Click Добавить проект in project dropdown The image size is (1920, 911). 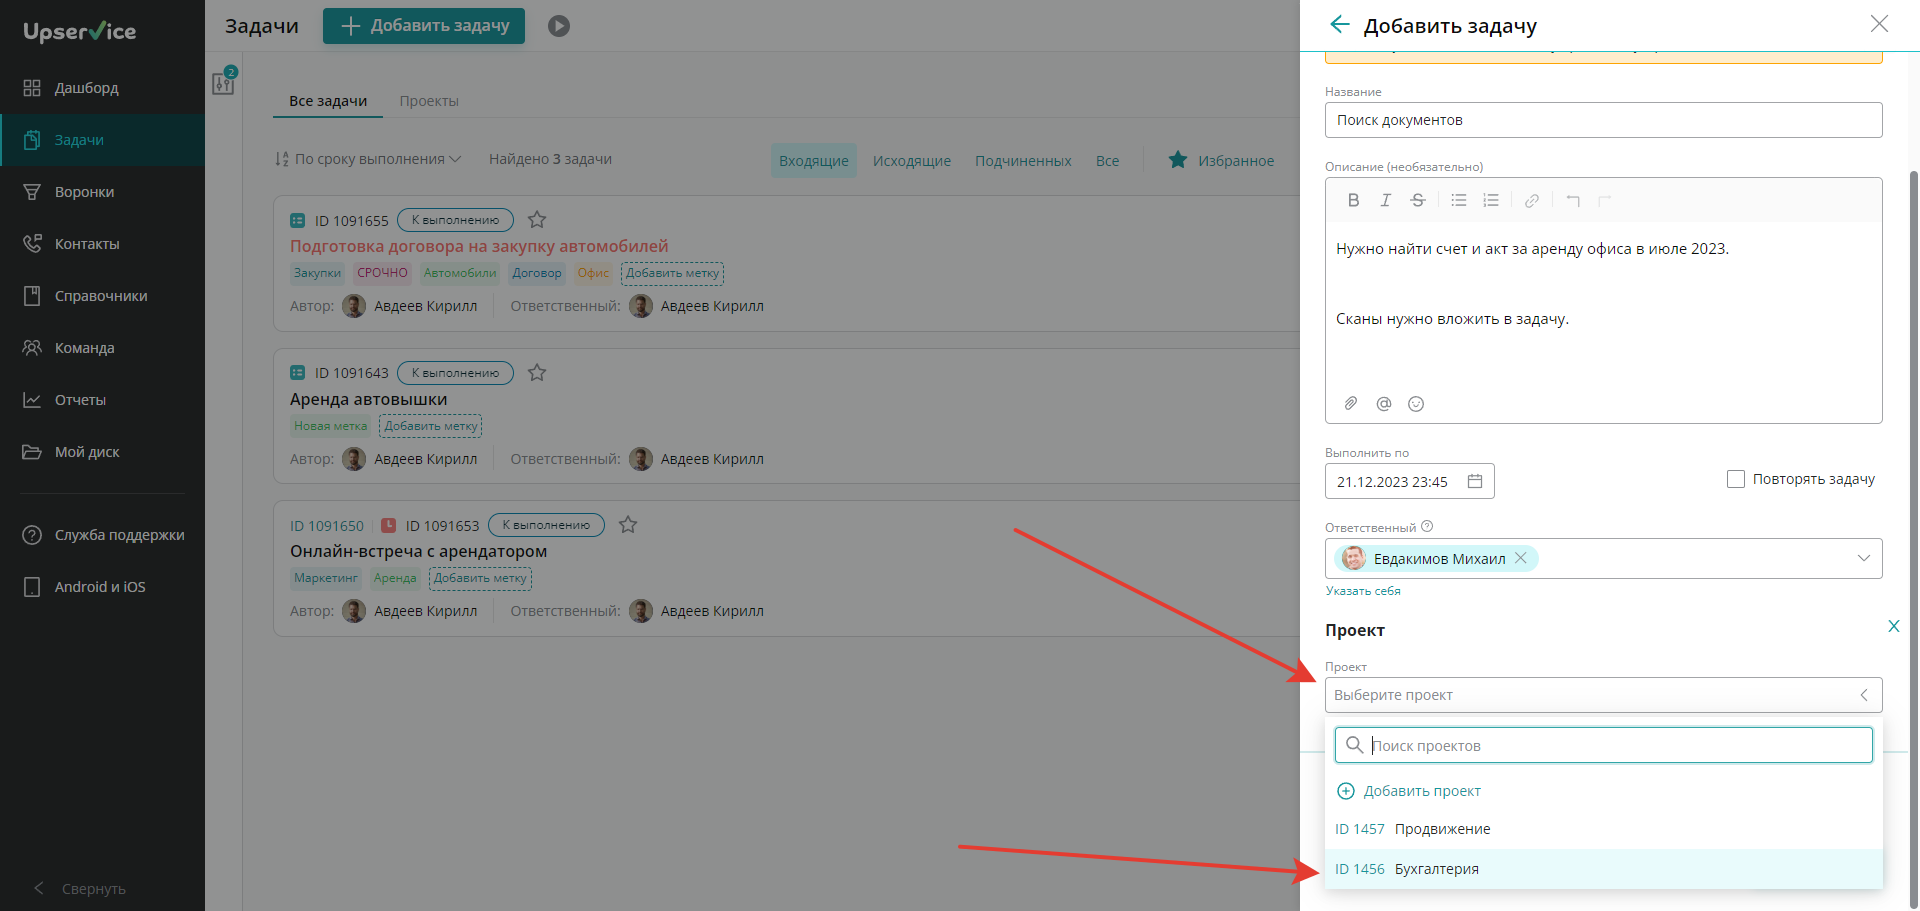click(x=1409, y=791)
